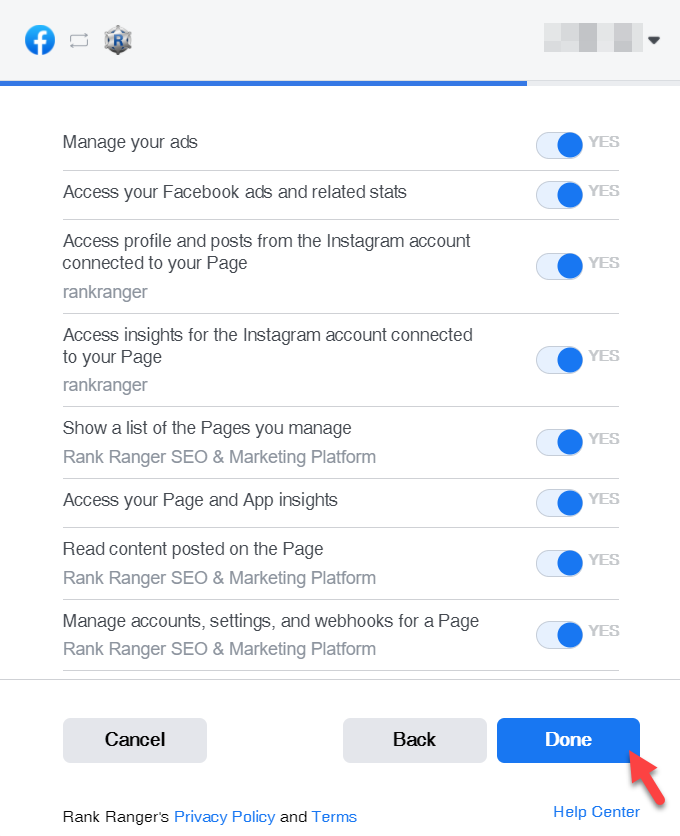This screenshot has height=836, width=680.
Task: Visit the Help Center link
Action: pos(596,811)
